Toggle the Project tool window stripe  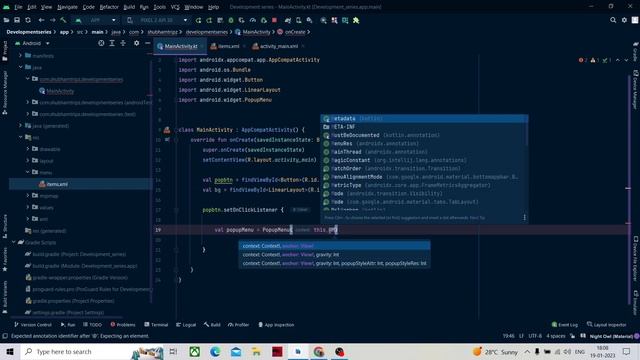point(5,51)
